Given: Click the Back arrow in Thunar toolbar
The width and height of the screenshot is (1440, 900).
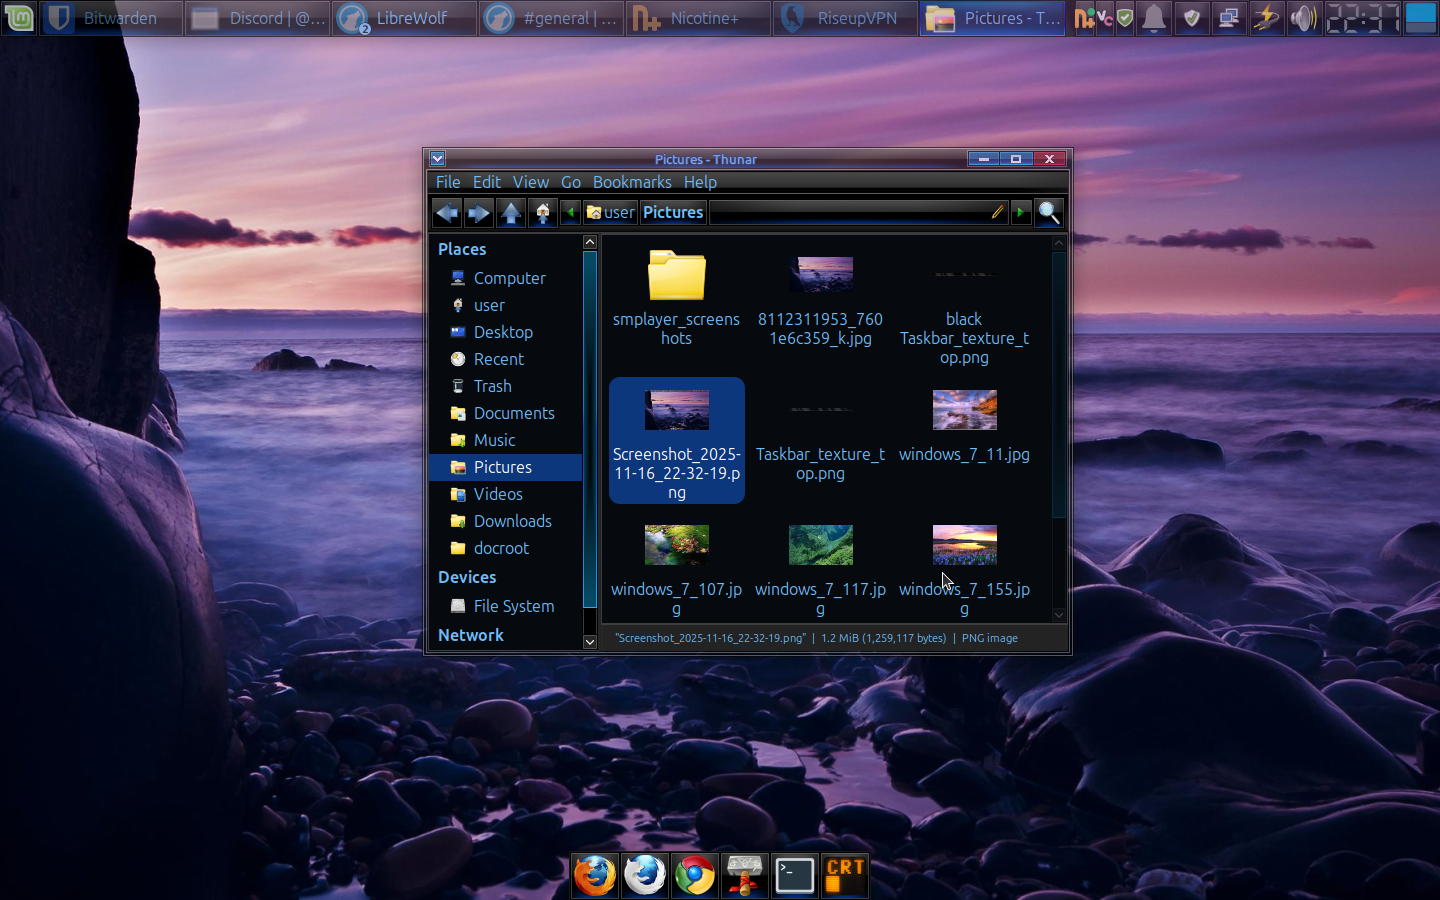Looking at the screenshot, I should coord(447,213).
